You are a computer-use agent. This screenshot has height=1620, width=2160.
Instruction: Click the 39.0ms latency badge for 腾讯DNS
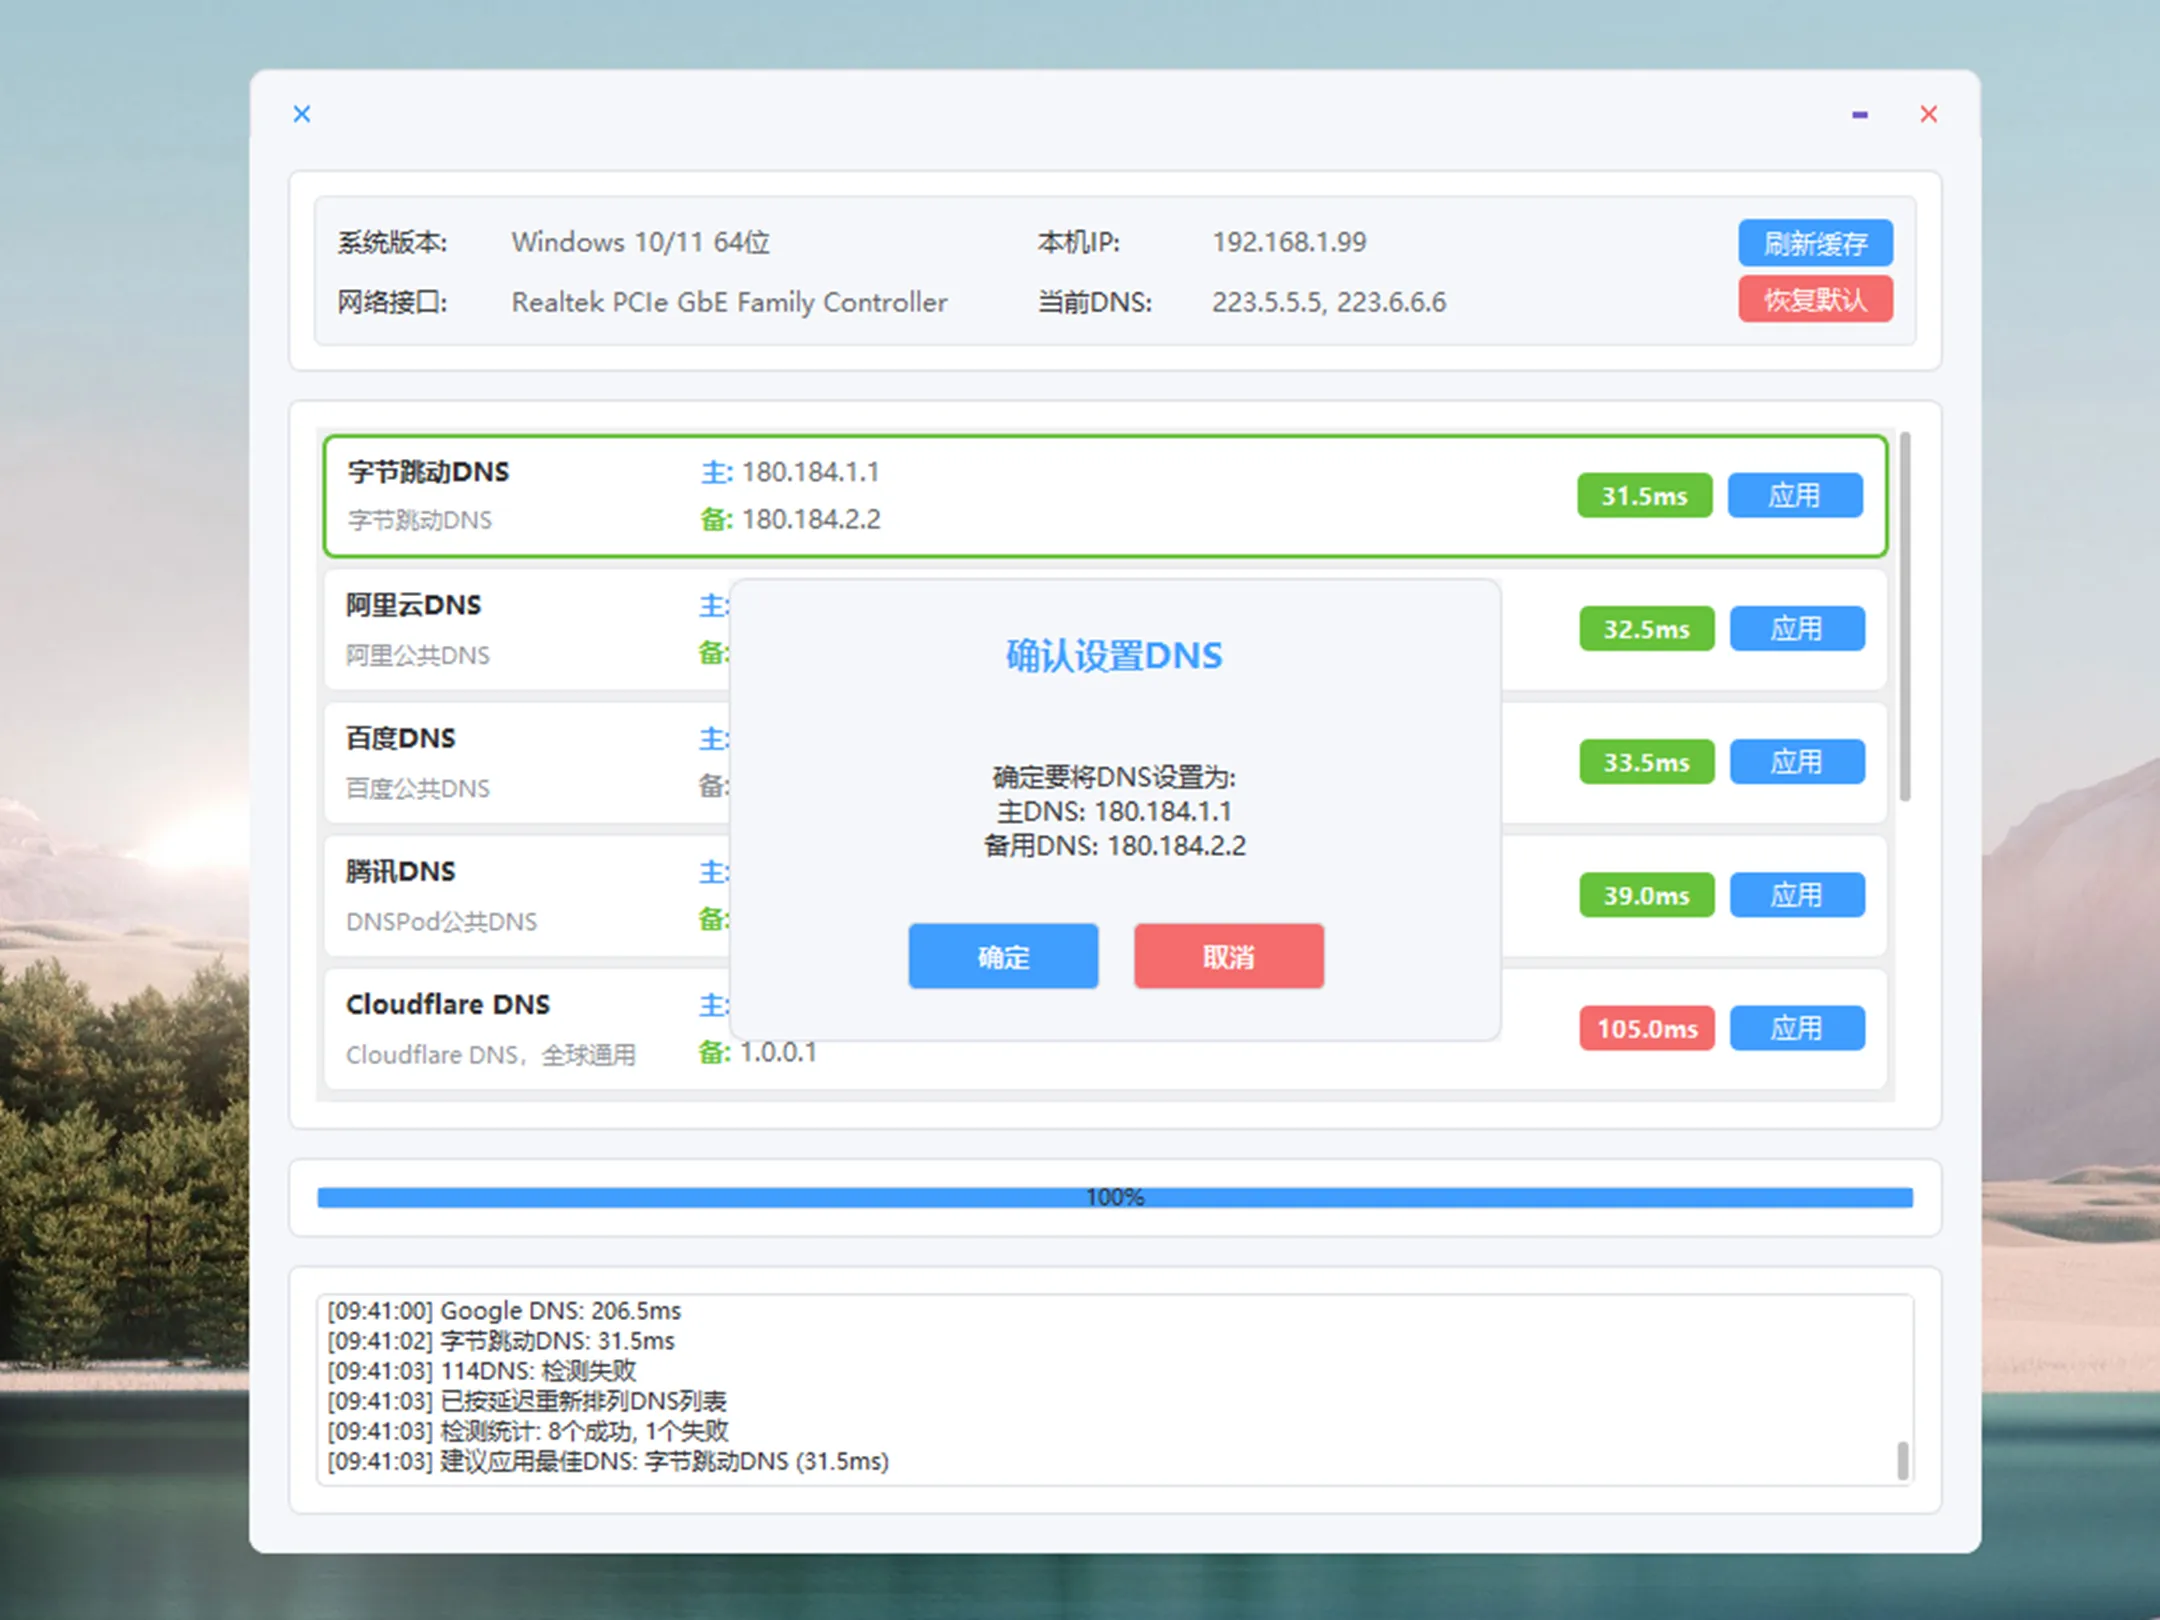pos(1646,894)
